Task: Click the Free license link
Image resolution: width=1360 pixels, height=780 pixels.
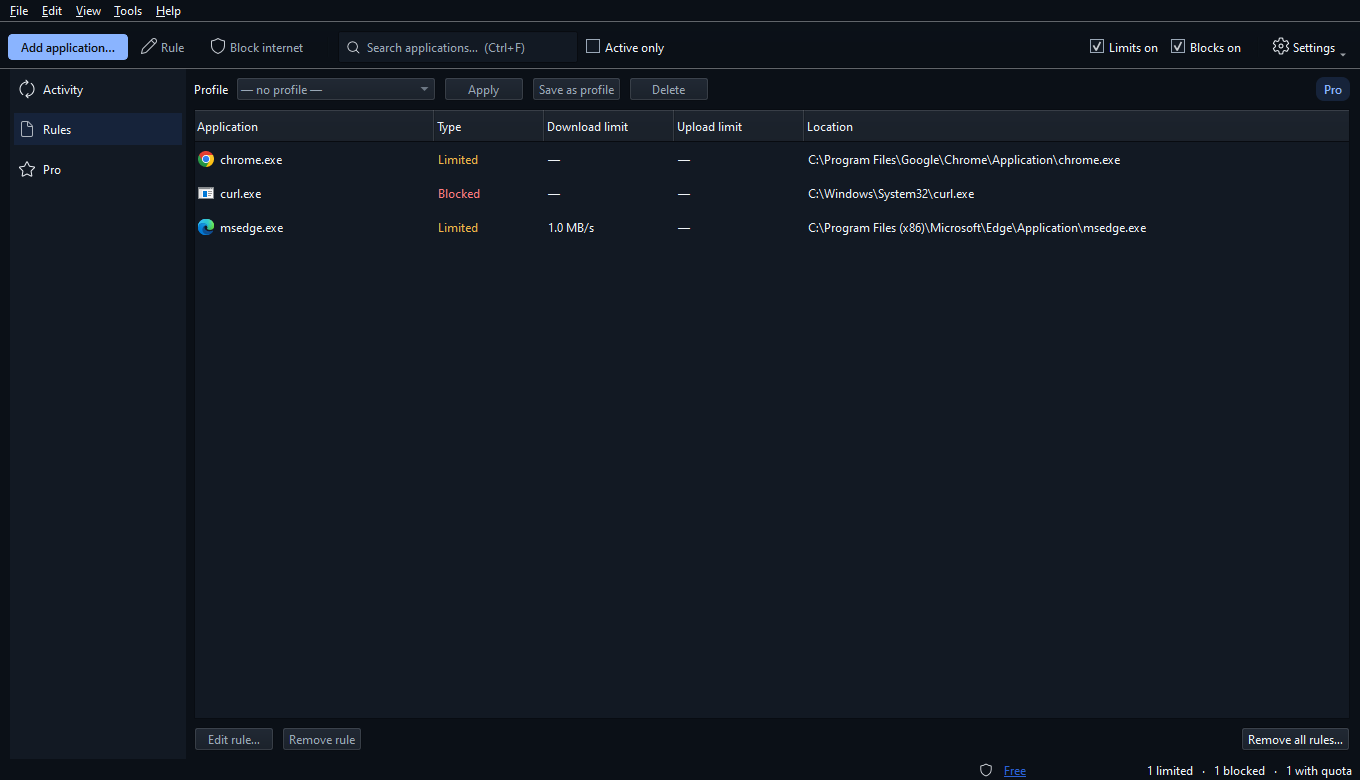Action: pos(1015,770)
